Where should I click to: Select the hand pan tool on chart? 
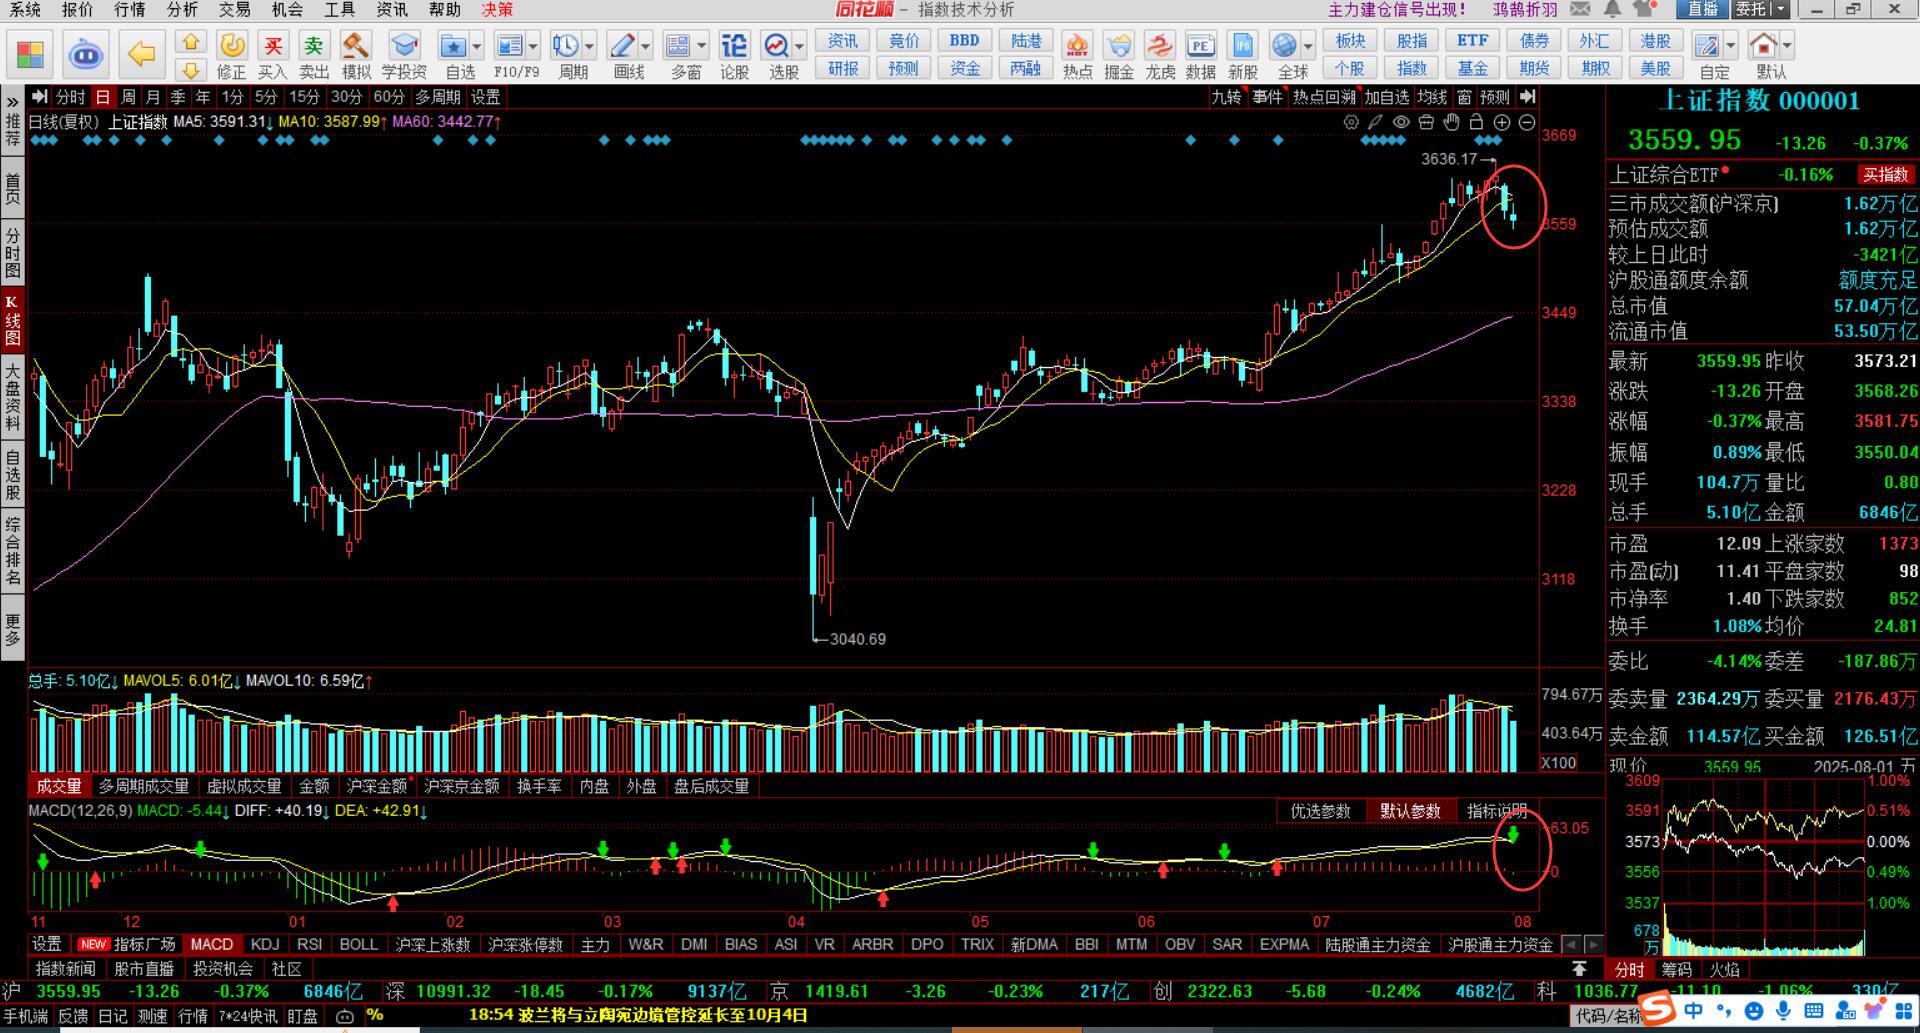[1451, 122]
